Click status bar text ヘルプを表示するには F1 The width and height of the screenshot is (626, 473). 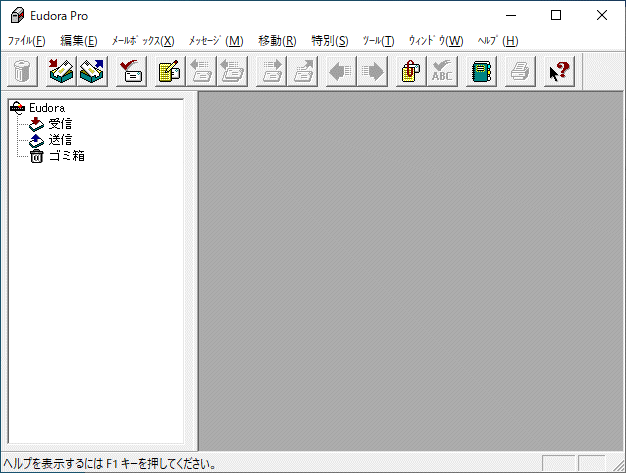[x=110, y=464]
